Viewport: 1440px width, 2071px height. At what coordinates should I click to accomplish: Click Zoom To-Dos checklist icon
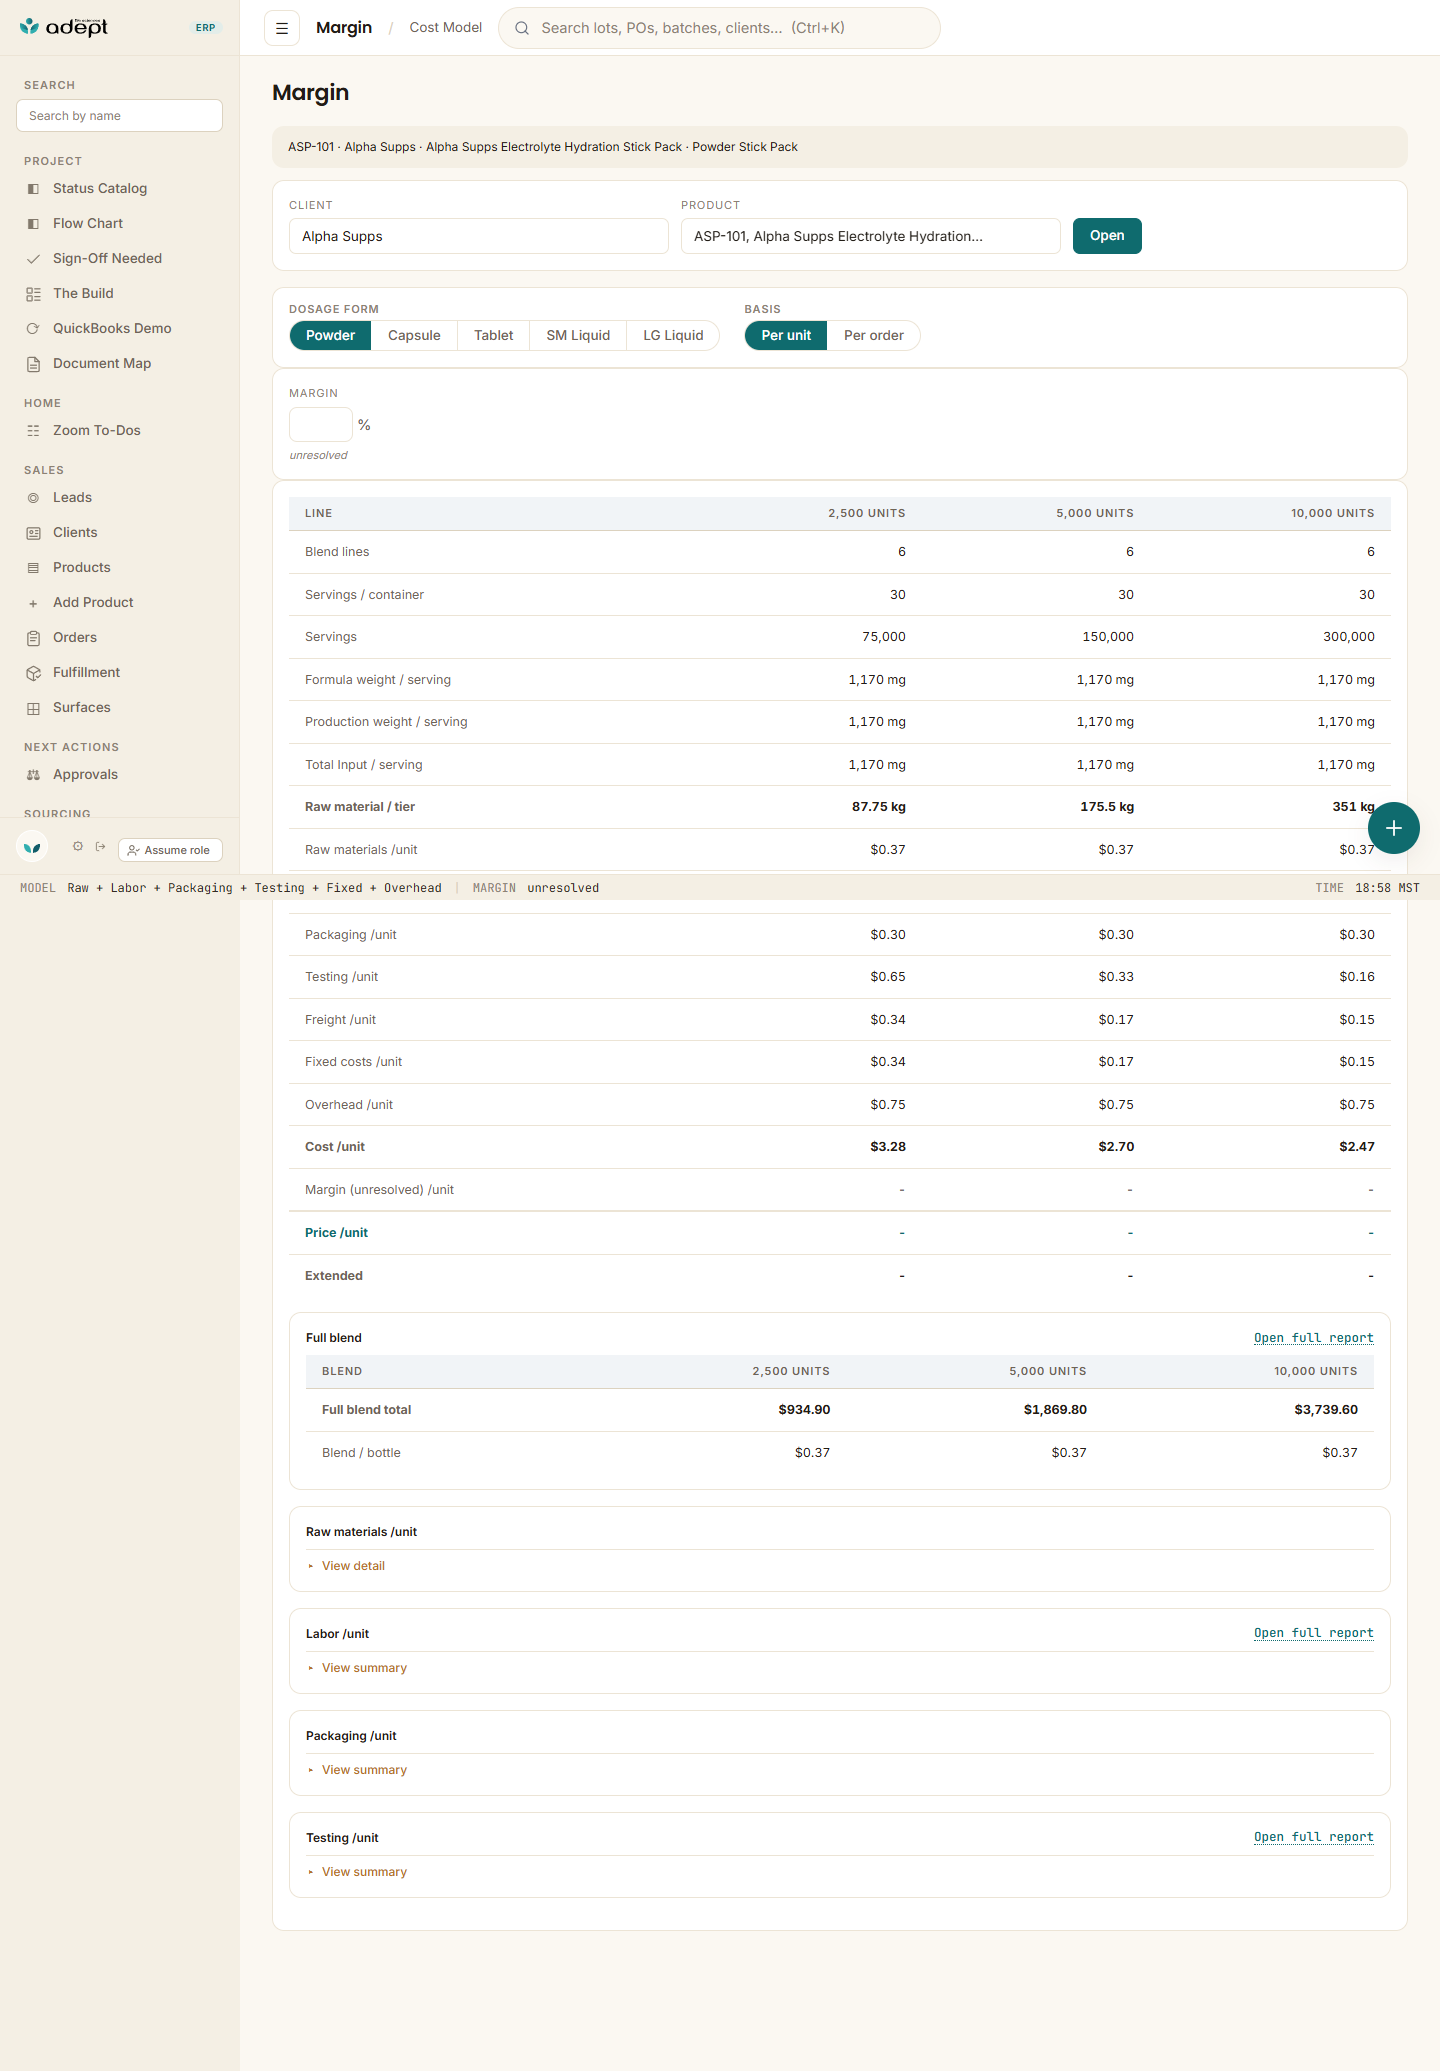[x=33, y=431]
